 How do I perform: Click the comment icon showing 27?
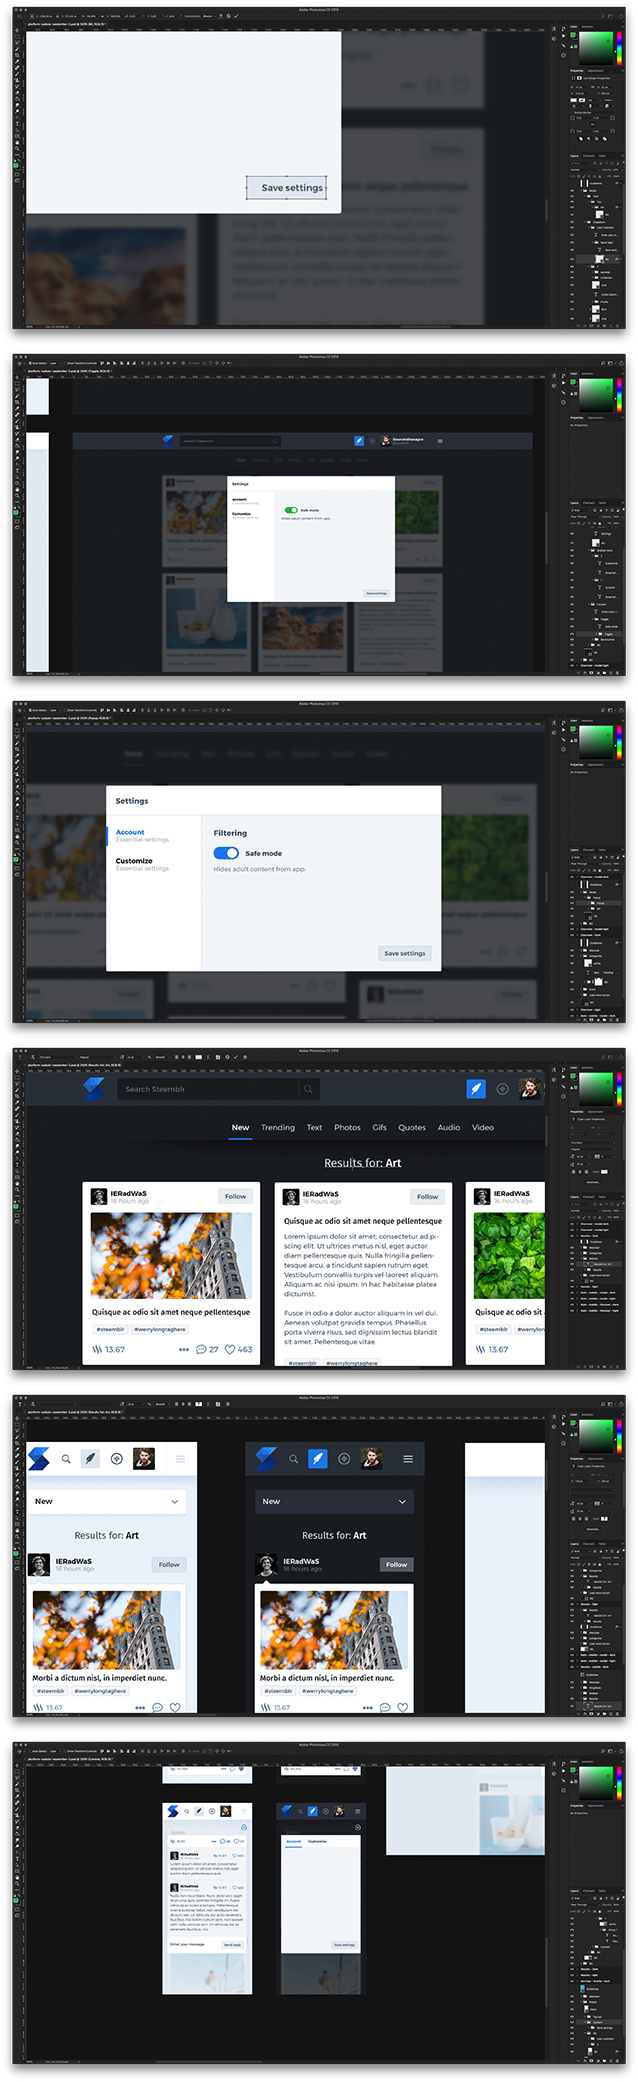pyautogui.click(x=201, y=1349)
